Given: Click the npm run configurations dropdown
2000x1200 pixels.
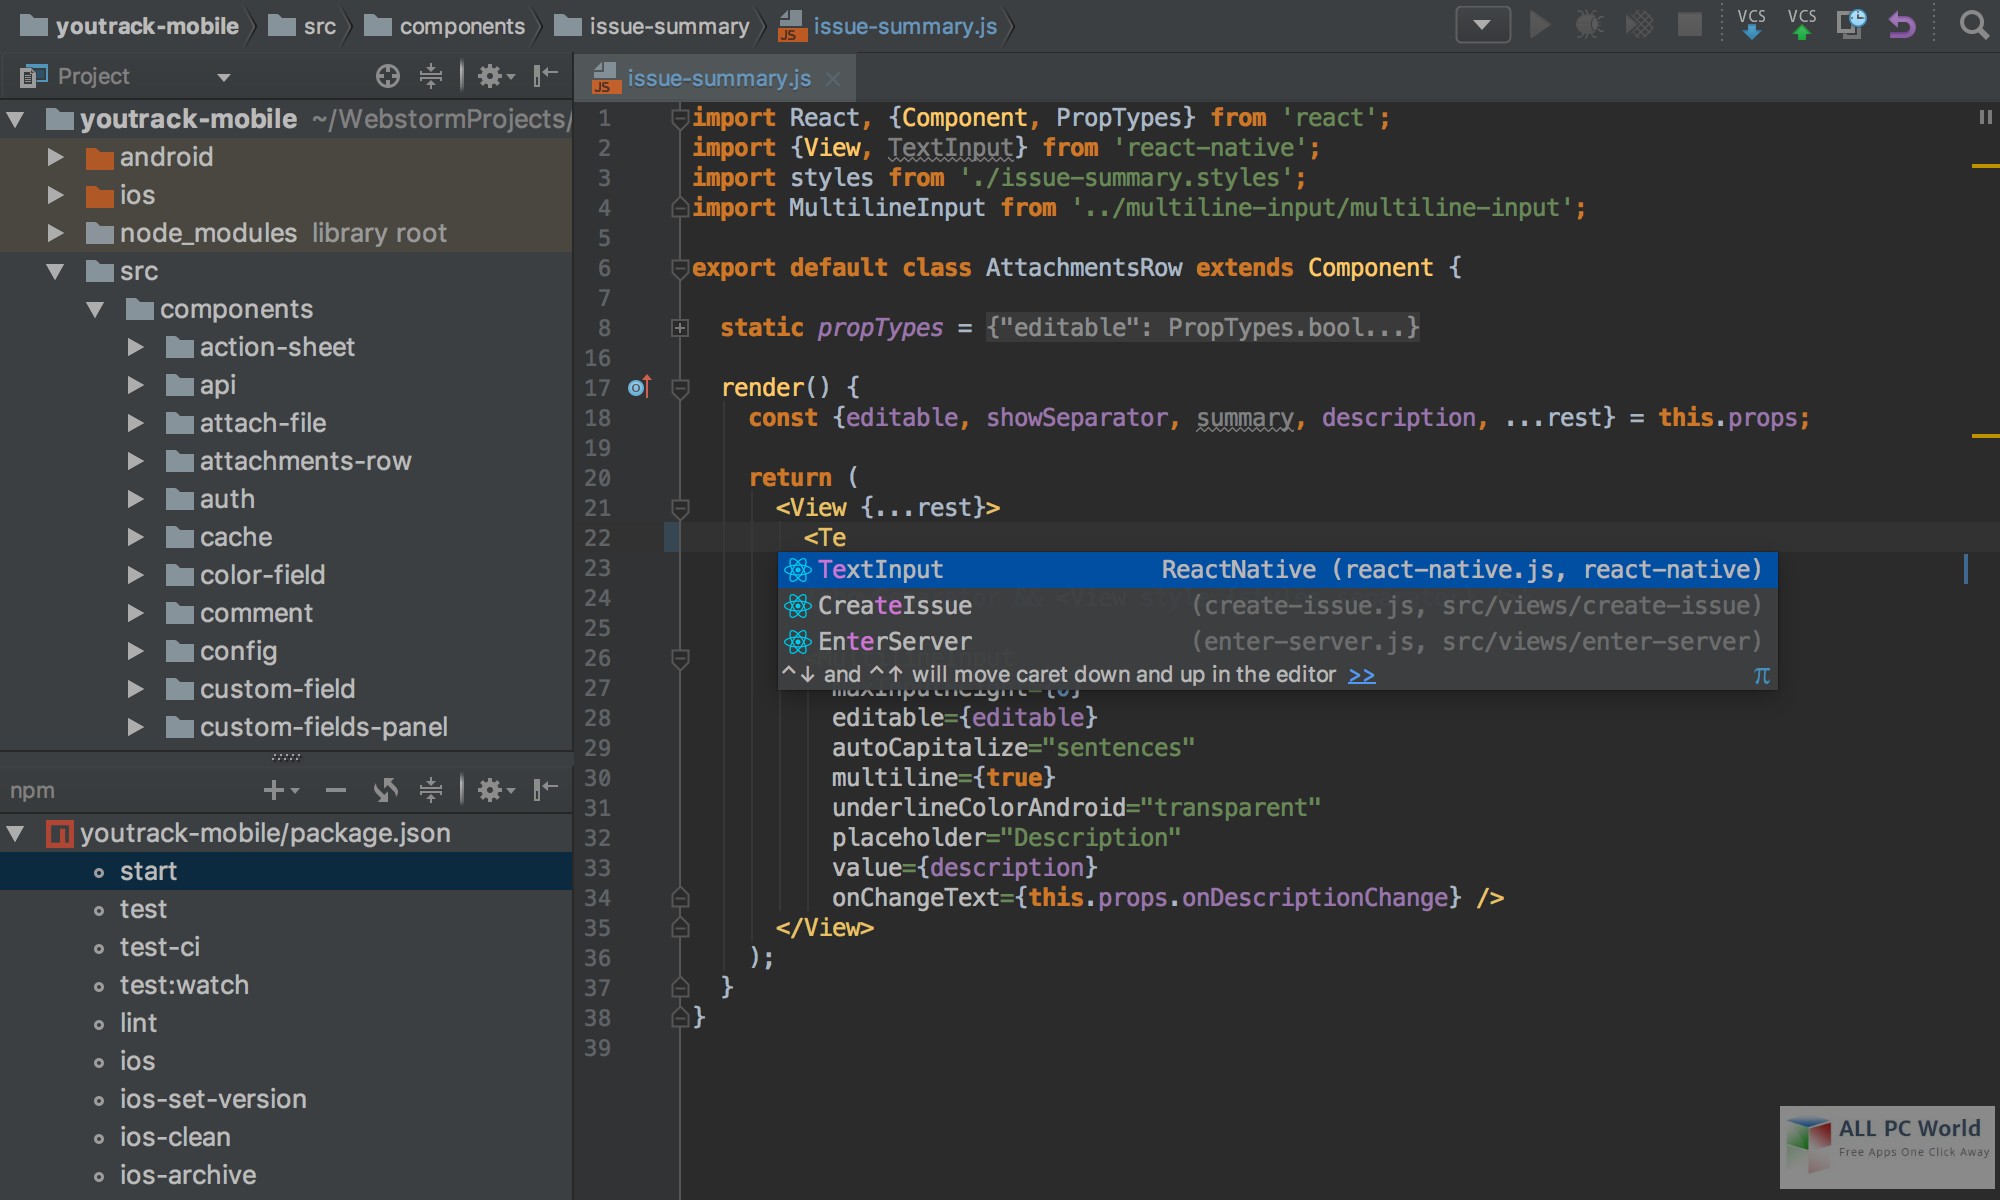Looking at the screenshot, I should coord(1483,27).
